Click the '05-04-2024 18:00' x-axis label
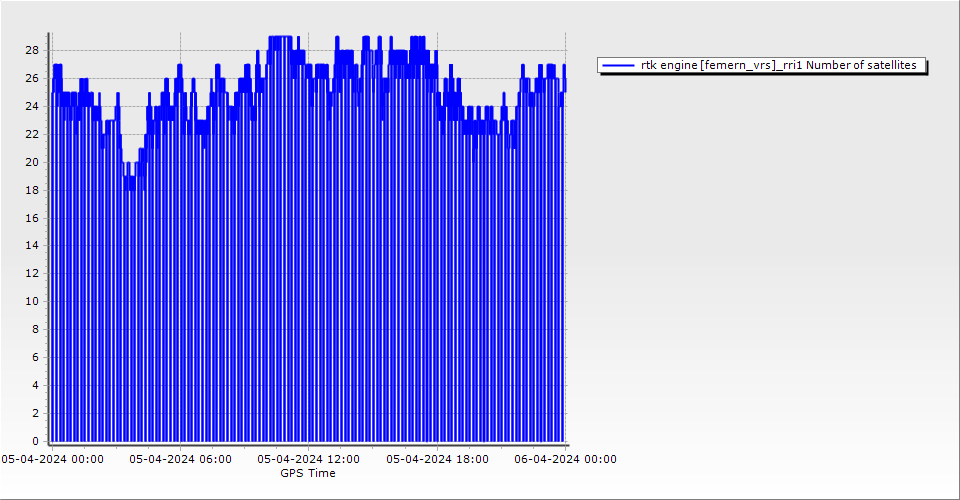Screen dimensions: 960x500 [x=437, y=459]
